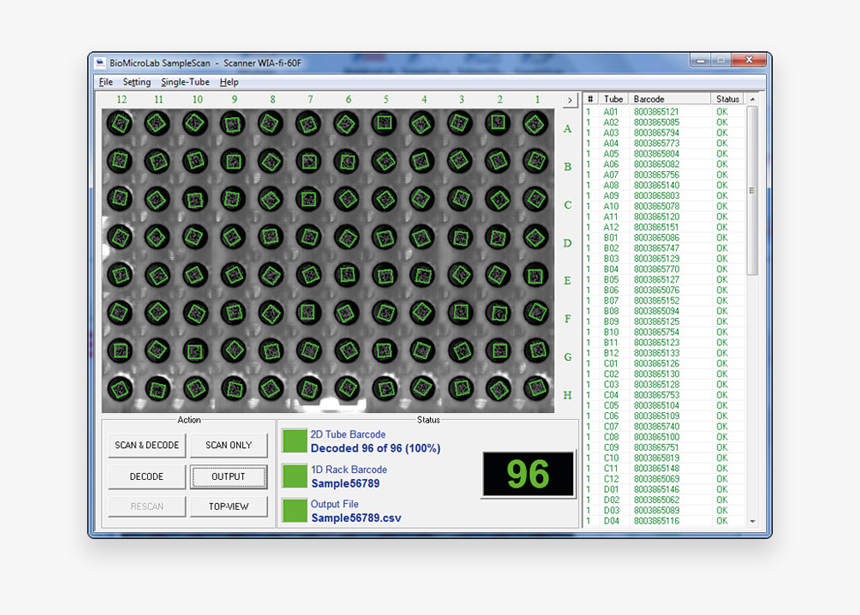Open the File menu
The height and width of the screenshot is (615, 860).
click(105, 82)
